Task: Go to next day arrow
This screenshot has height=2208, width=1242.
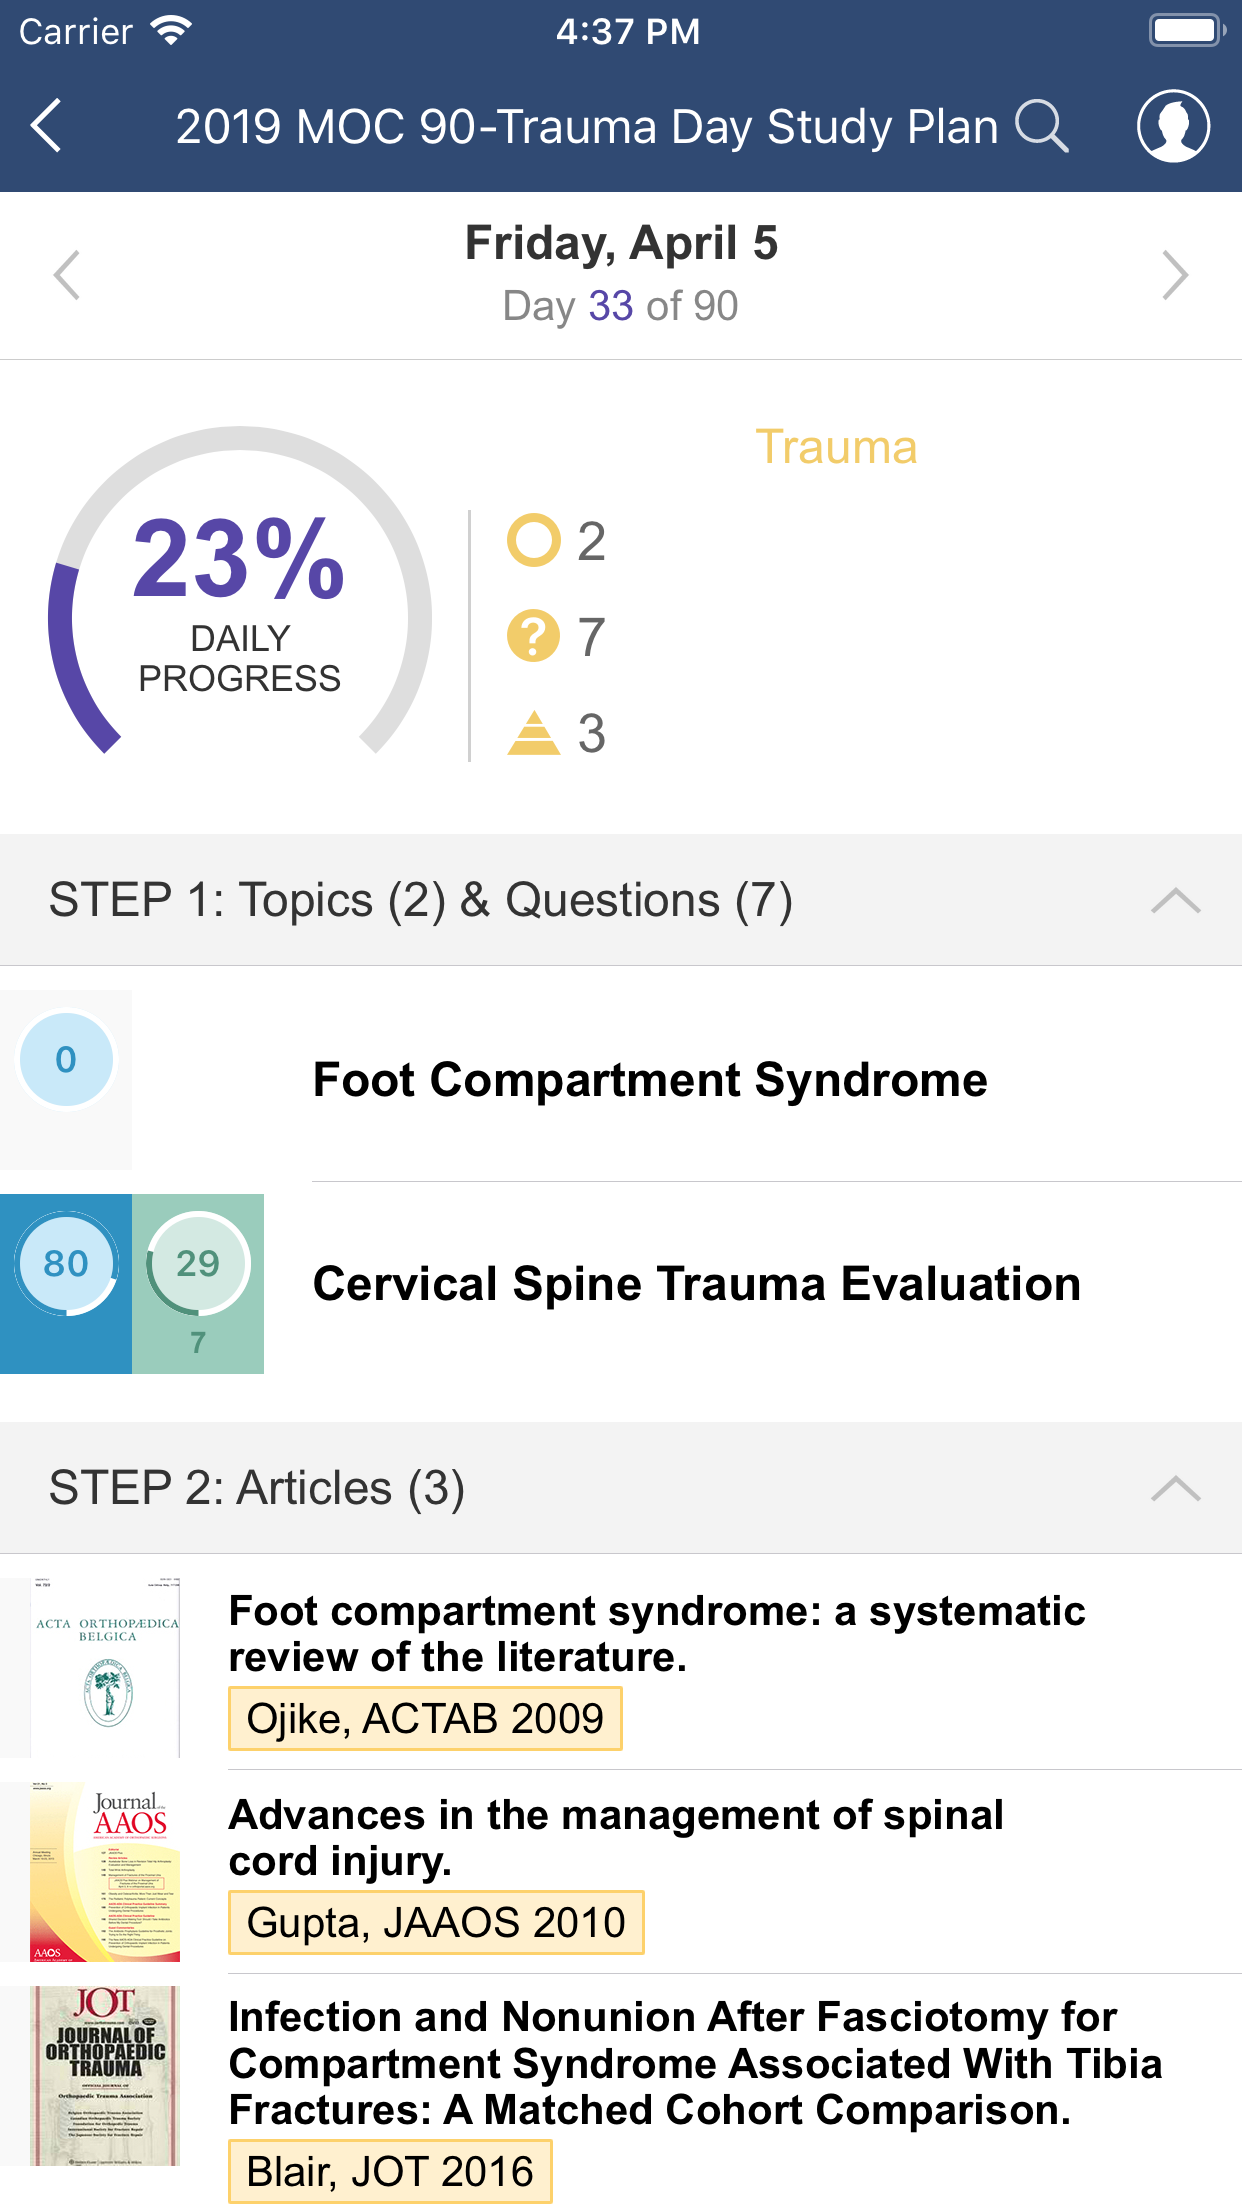Action: tap(1175, 275)
